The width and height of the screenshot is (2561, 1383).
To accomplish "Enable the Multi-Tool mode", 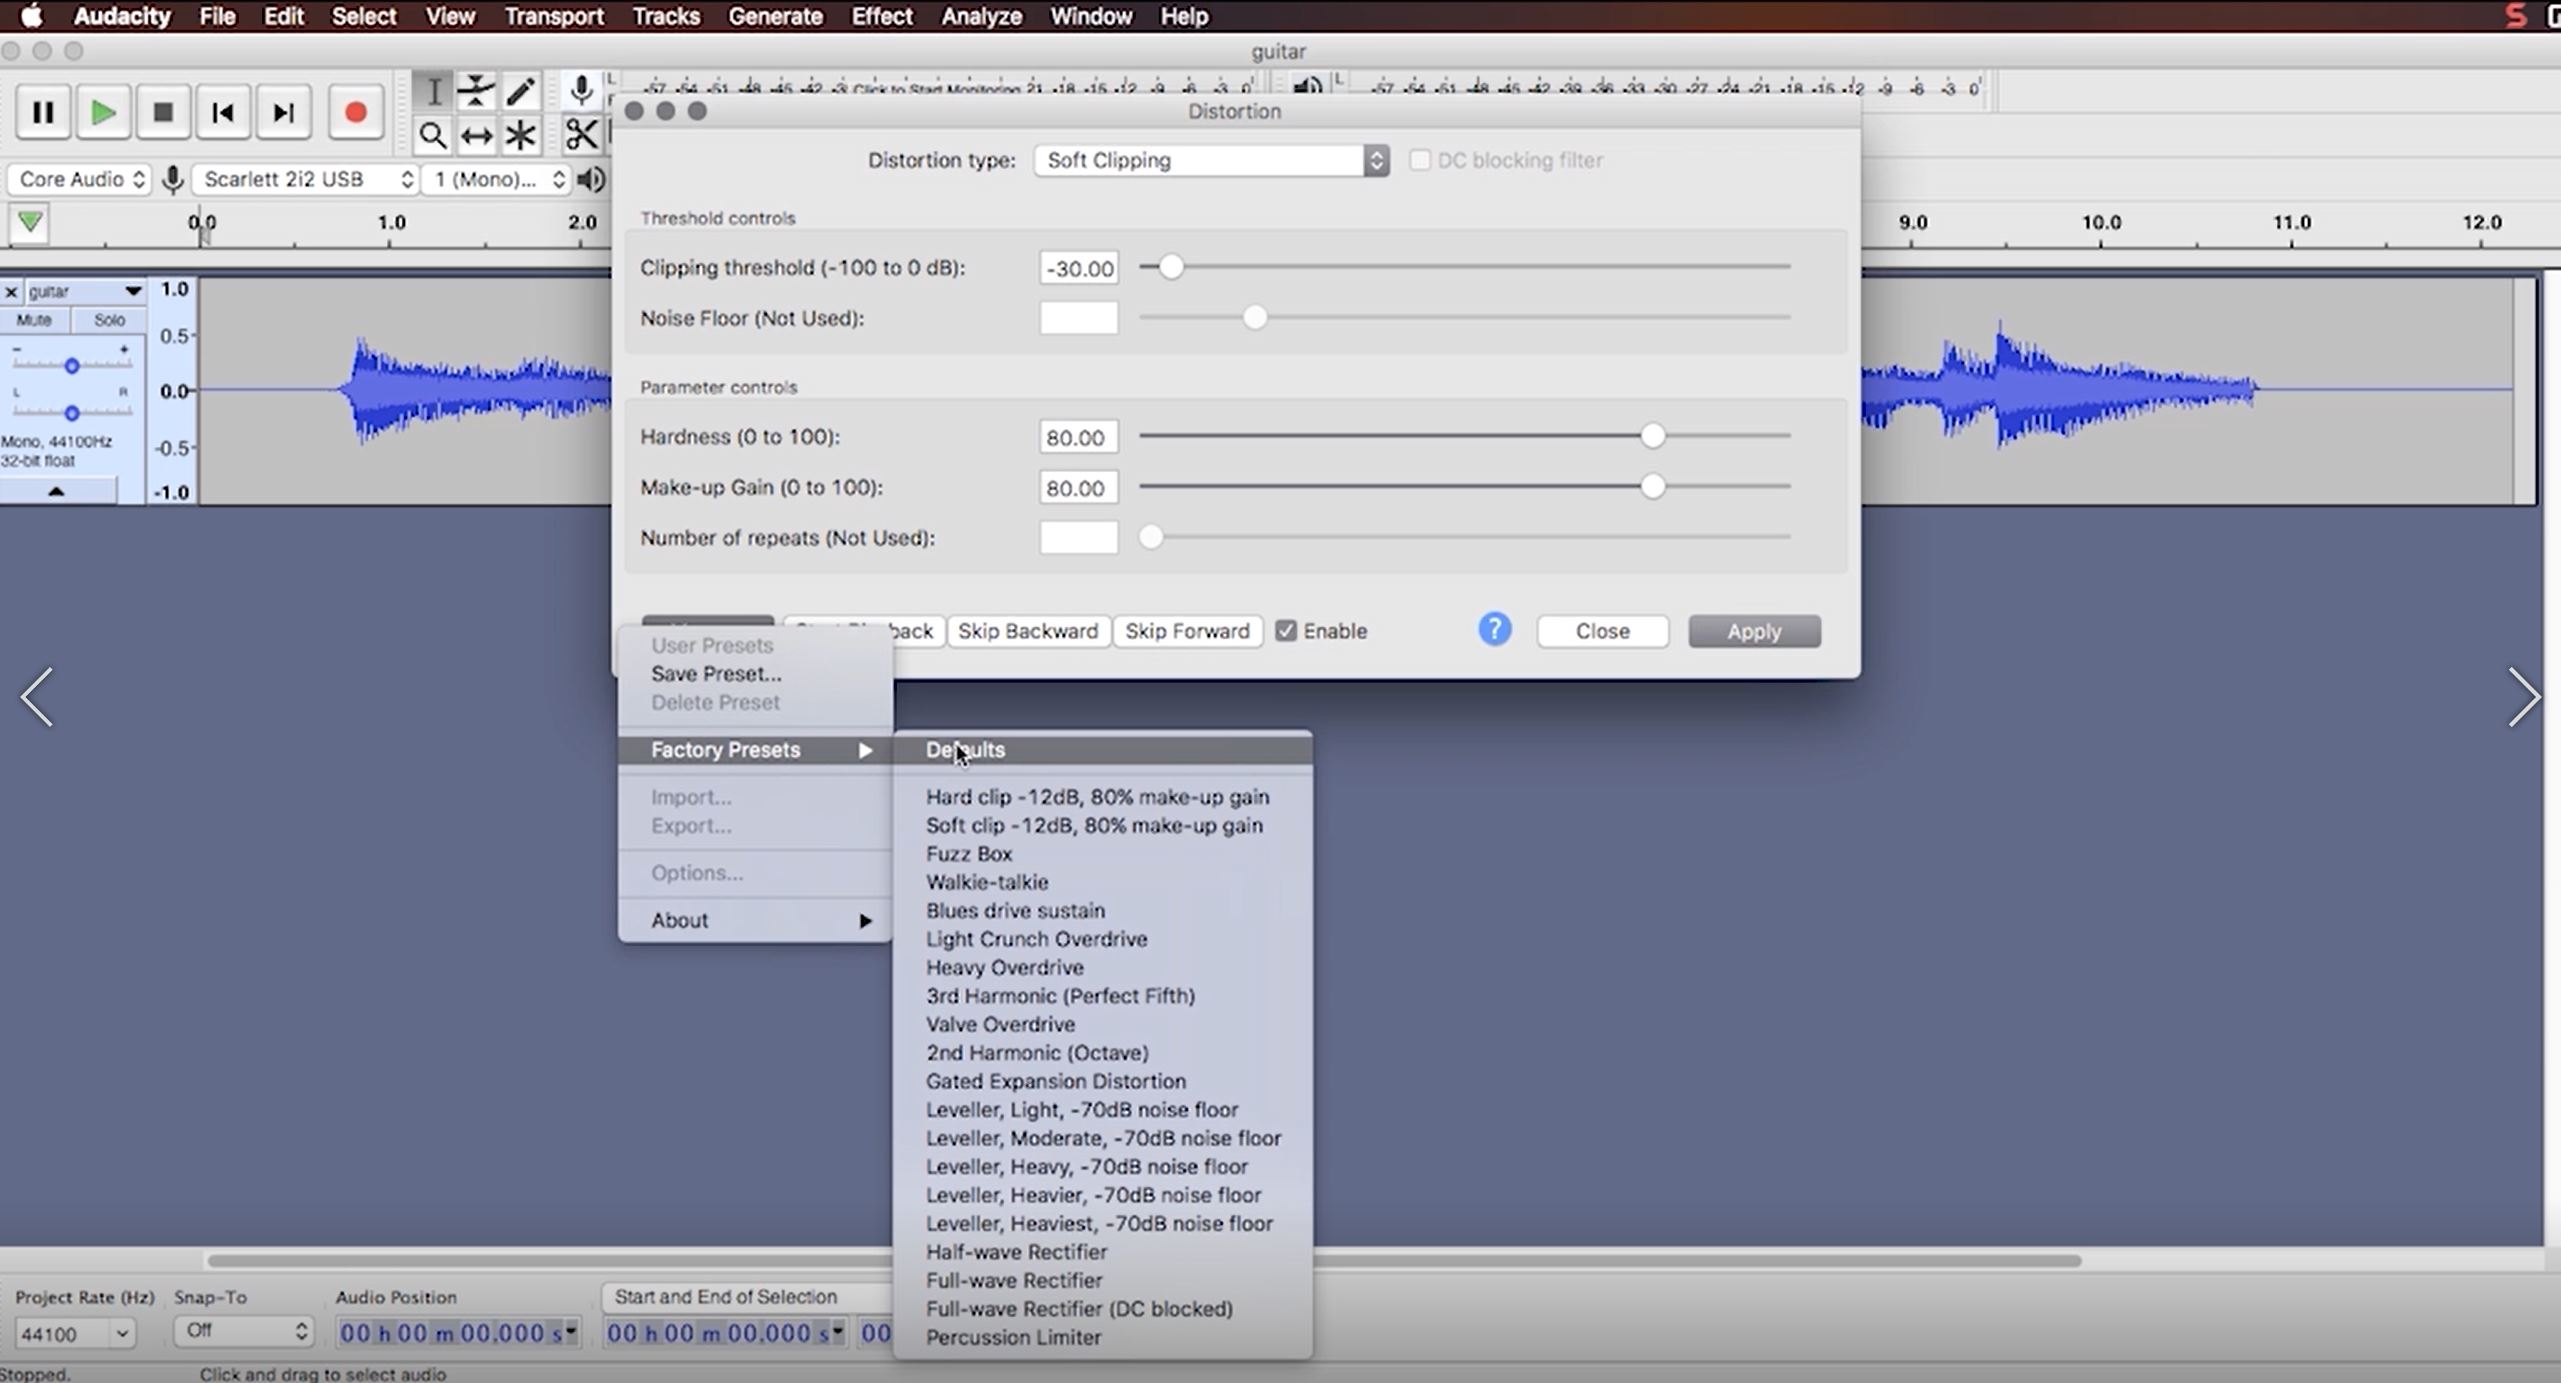I will 521,136.
